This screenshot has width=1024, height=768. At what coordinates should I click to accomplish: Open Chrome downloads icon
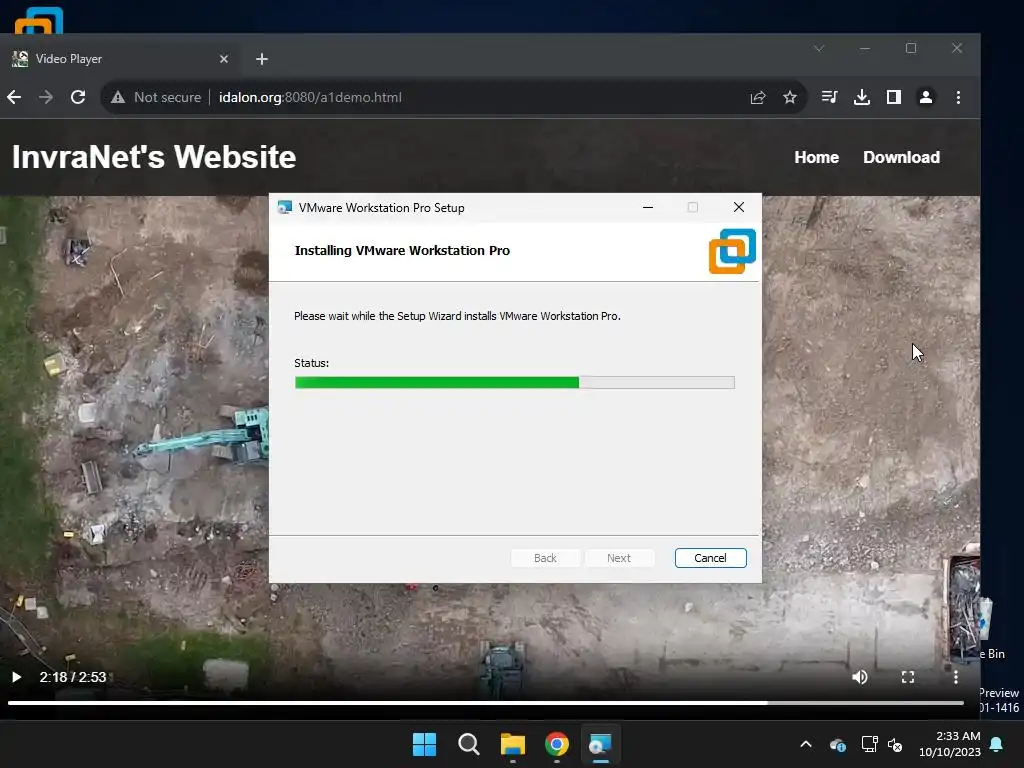tap(862, 97)
